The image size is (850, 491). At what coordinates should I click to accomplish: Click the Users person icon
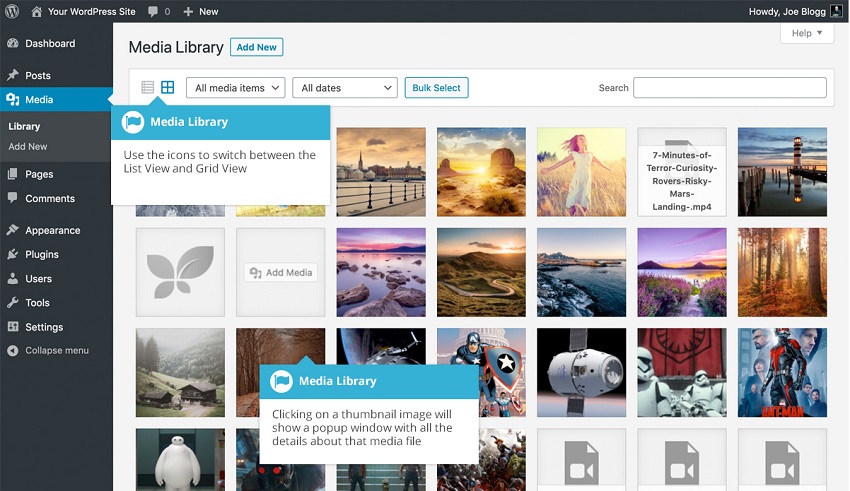(13, 279)
